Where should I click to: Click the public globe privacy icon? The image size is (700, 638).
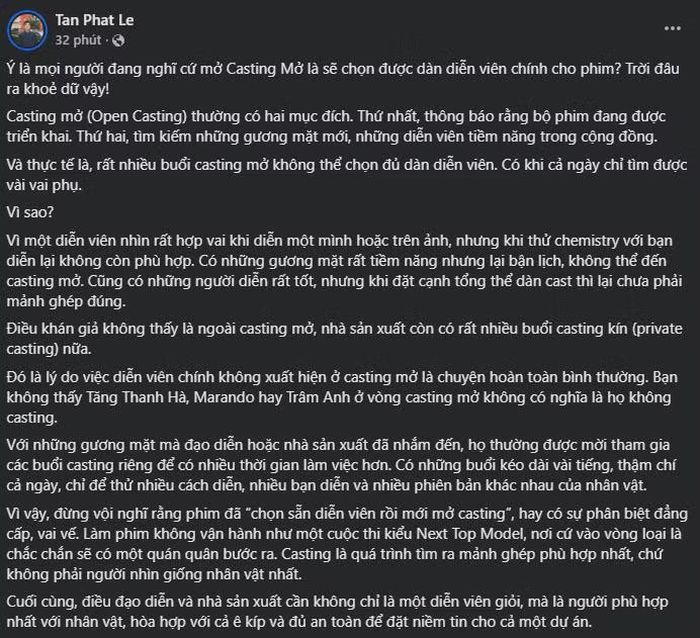click(x=118, y=41)
